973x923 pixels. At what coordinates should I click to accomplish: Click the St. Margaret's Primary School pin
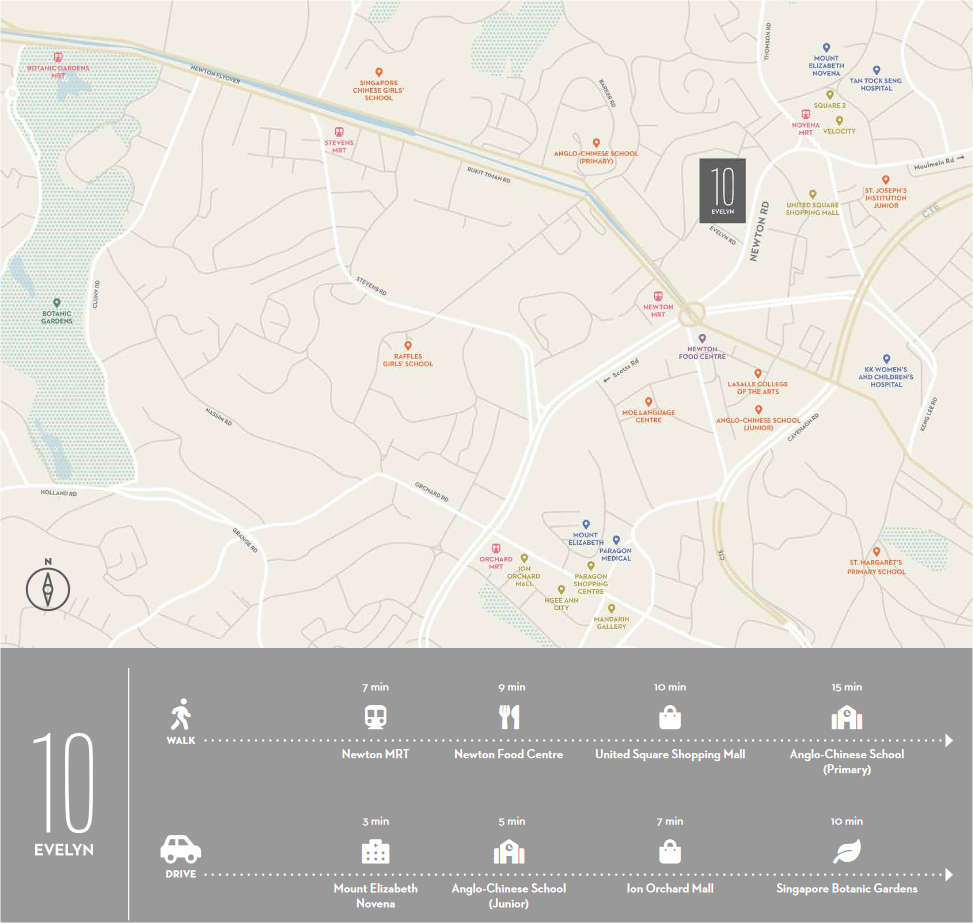click(x=876, y=552)
